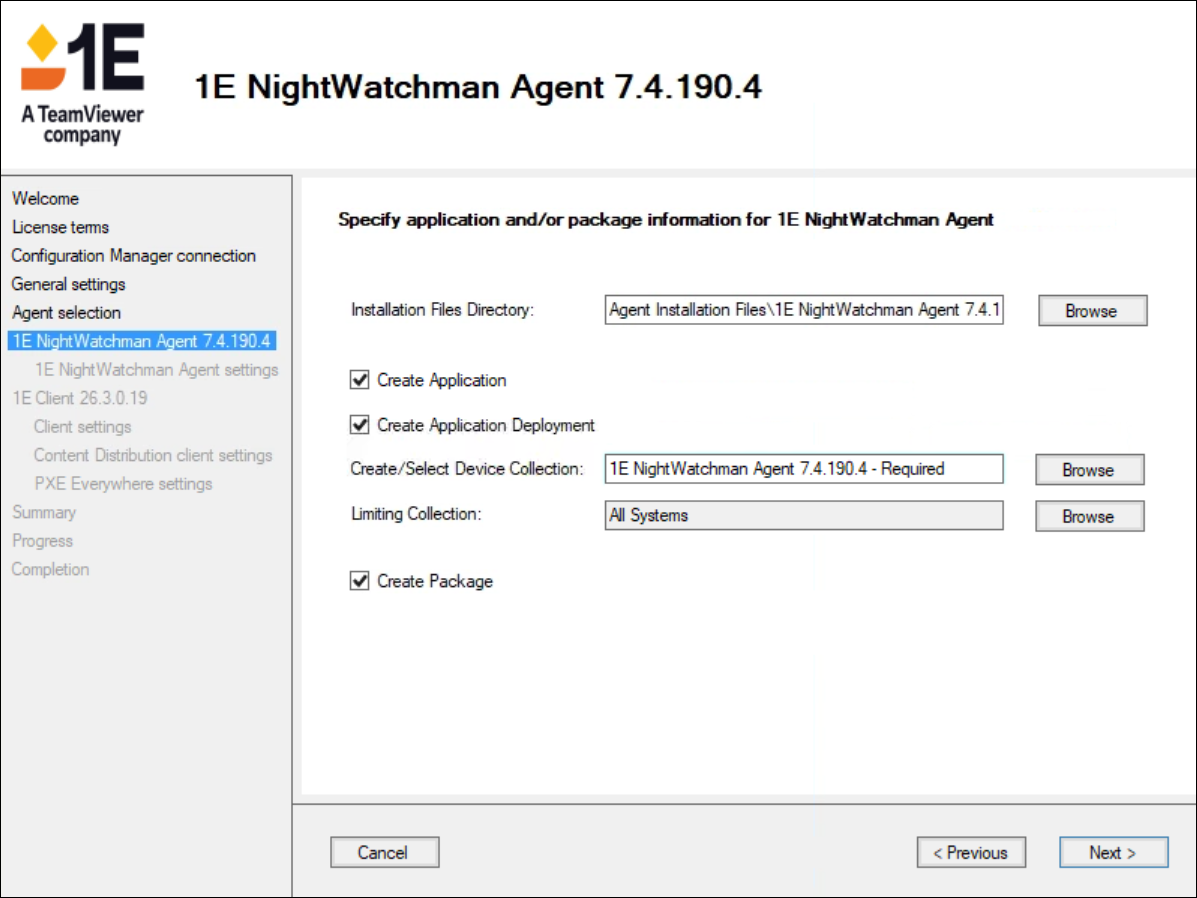Uncheck the Create Application checkbox
The image size is (1197, 898).
(x=360, y=380)
